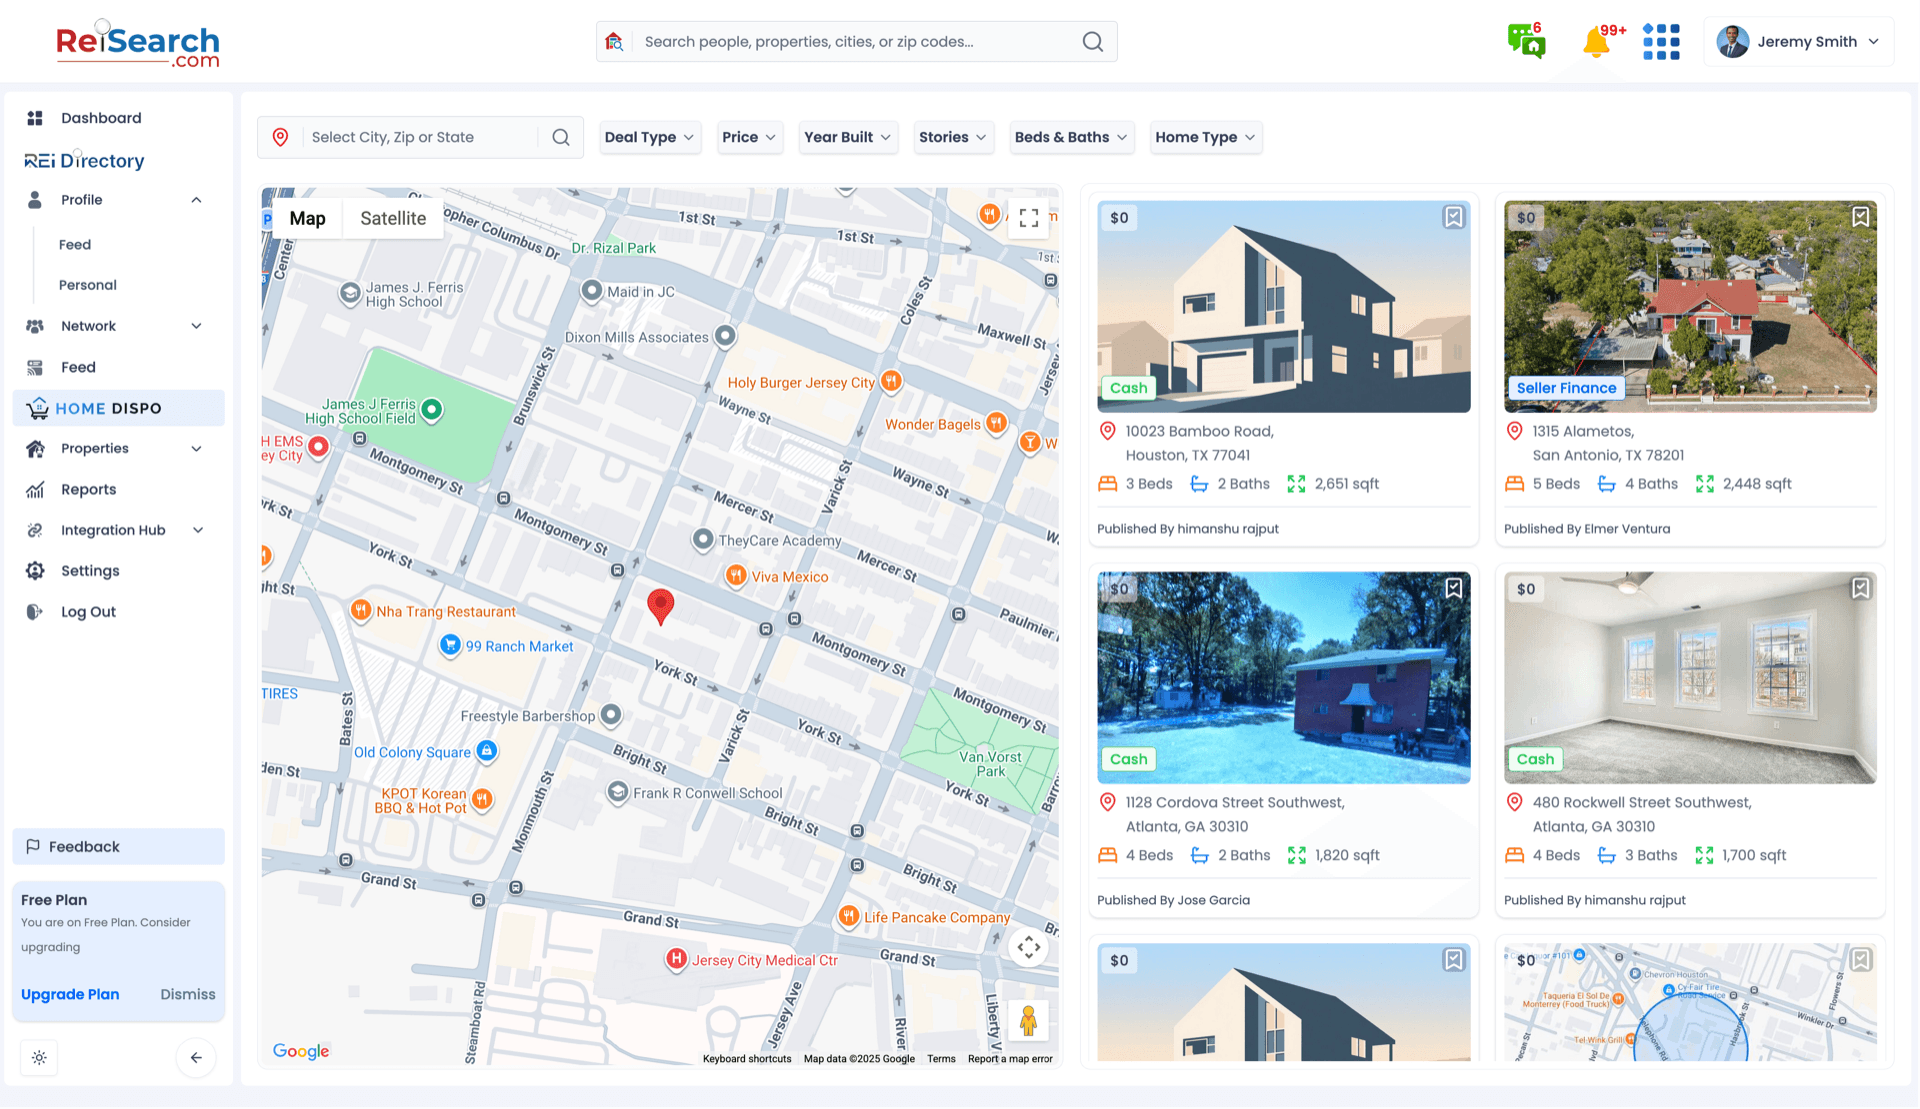Click the Wonder Bagels map marker

996,423
